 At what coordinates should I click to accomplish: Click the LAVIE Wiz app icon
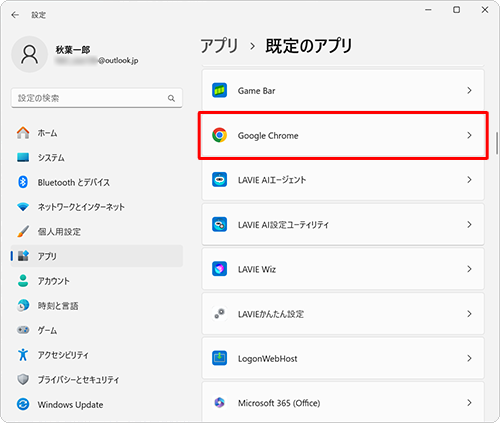[x=219, y=269]
